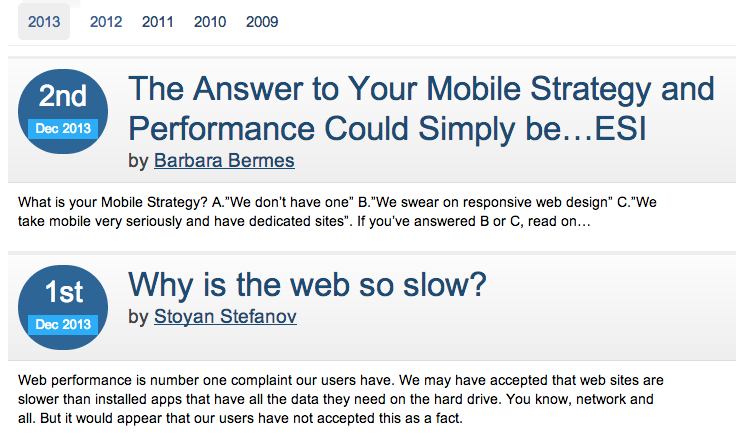Click the large '2nd' ordinal in the circle
Screen dimensions: 736x441
click(x=63, y=96)
